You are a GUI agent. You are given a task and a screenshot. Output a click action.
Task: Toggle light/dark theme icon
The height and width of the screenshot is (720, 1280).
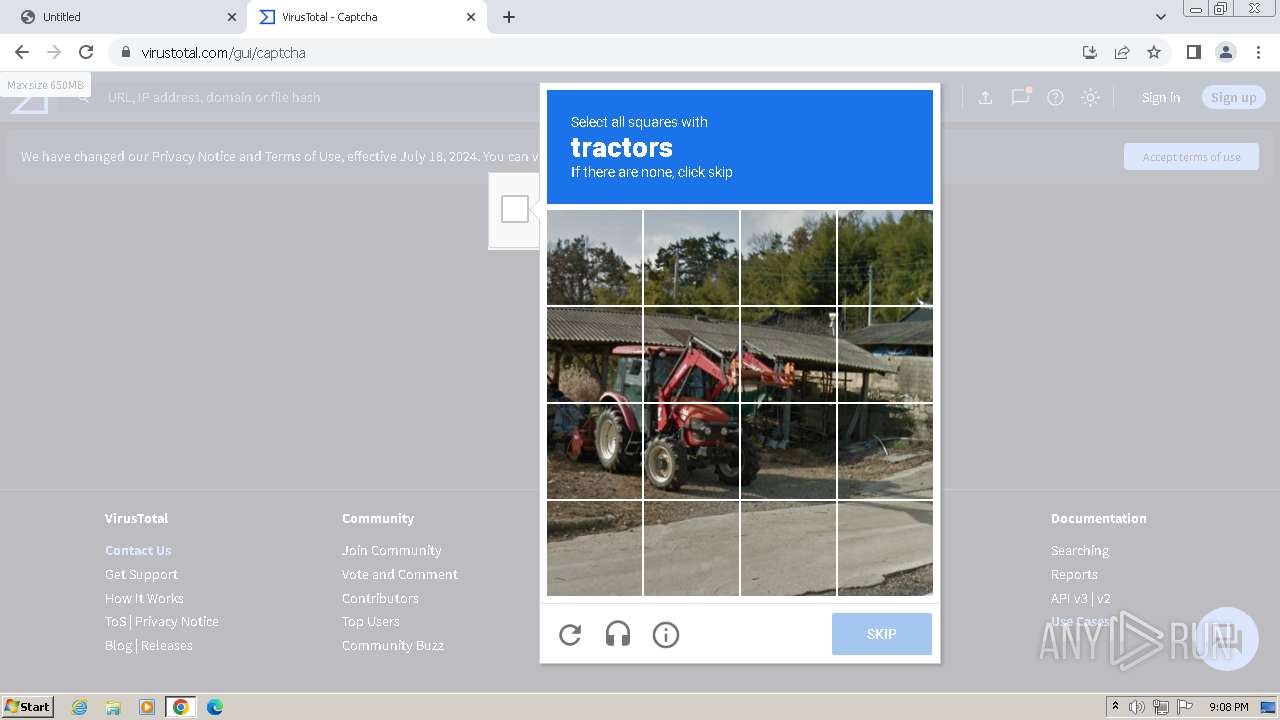[x=1091, y=97]
